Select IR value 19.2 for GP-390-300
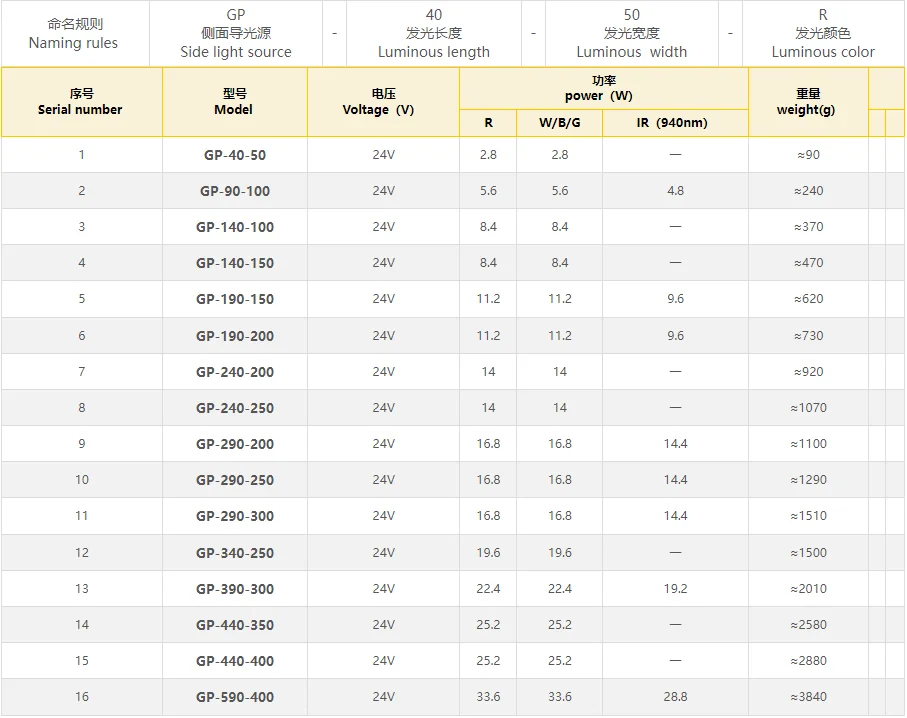This screenshot has height=718, width=907. (675, 589)
